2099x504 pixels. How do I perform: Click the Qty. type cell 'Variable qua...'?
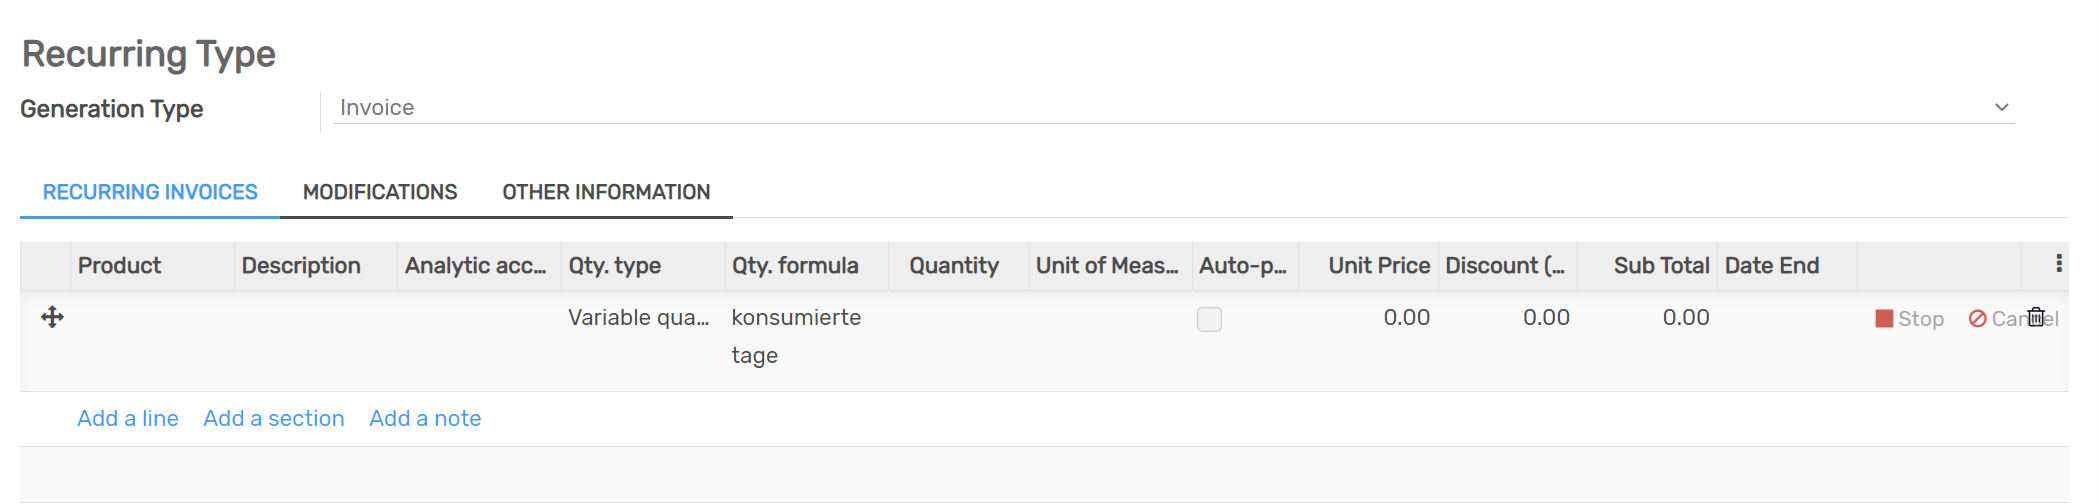click(x=639, y=318)
